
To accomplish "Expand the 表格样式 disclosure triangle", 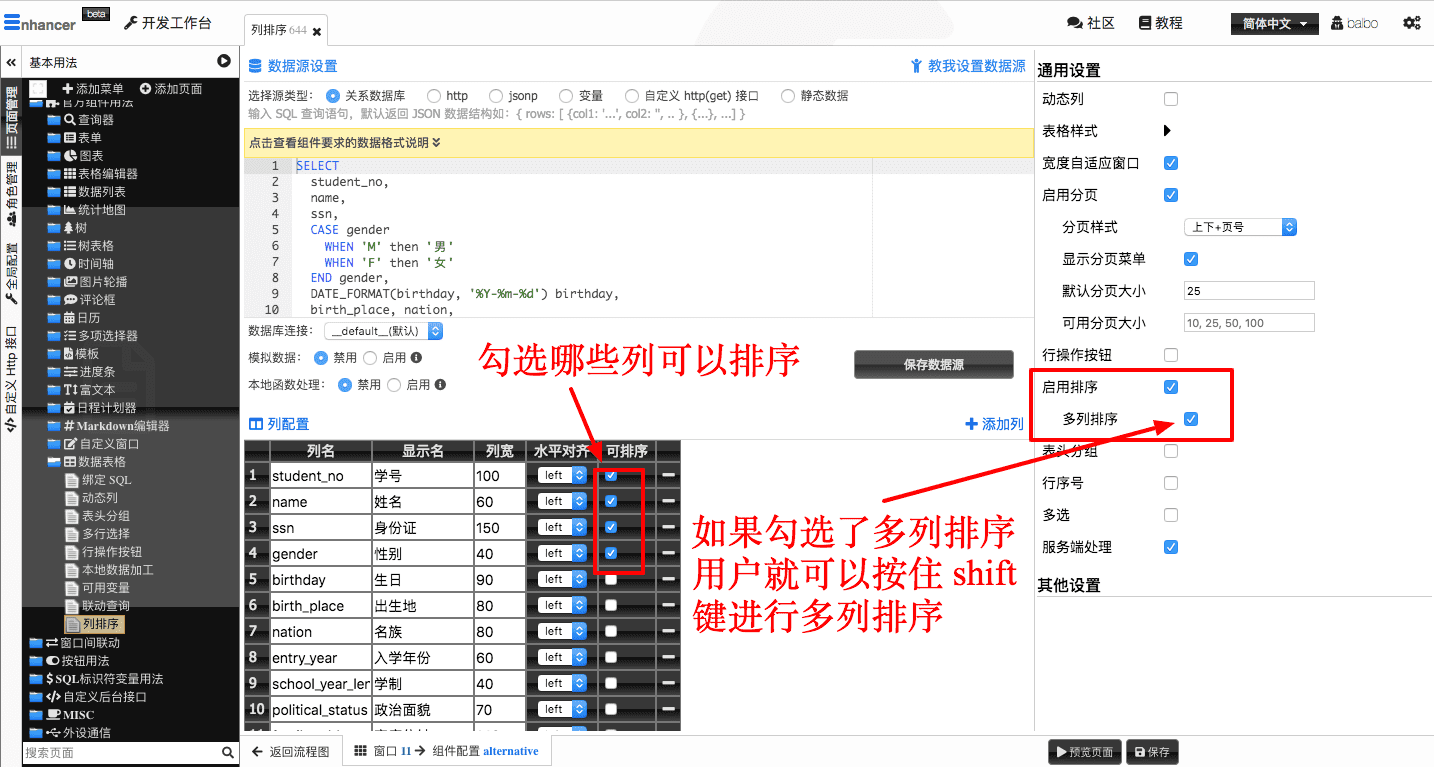I will coord(1167,131).
